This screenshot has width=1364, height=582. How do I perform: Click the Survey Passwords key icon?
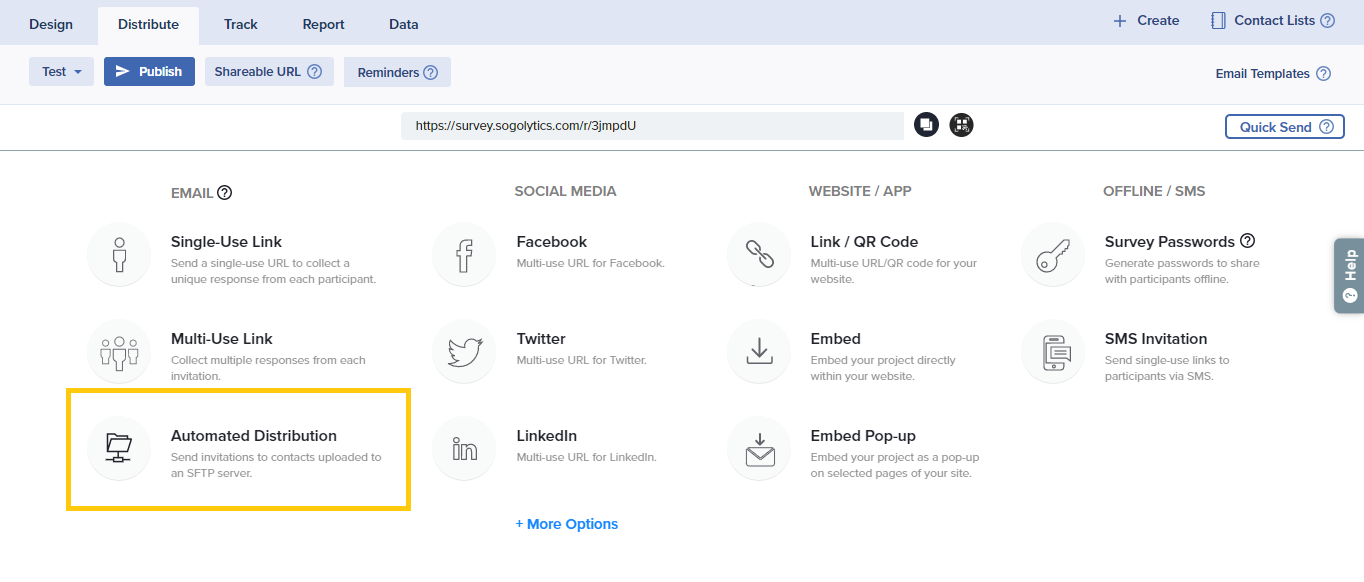[x=1053, y=255]
